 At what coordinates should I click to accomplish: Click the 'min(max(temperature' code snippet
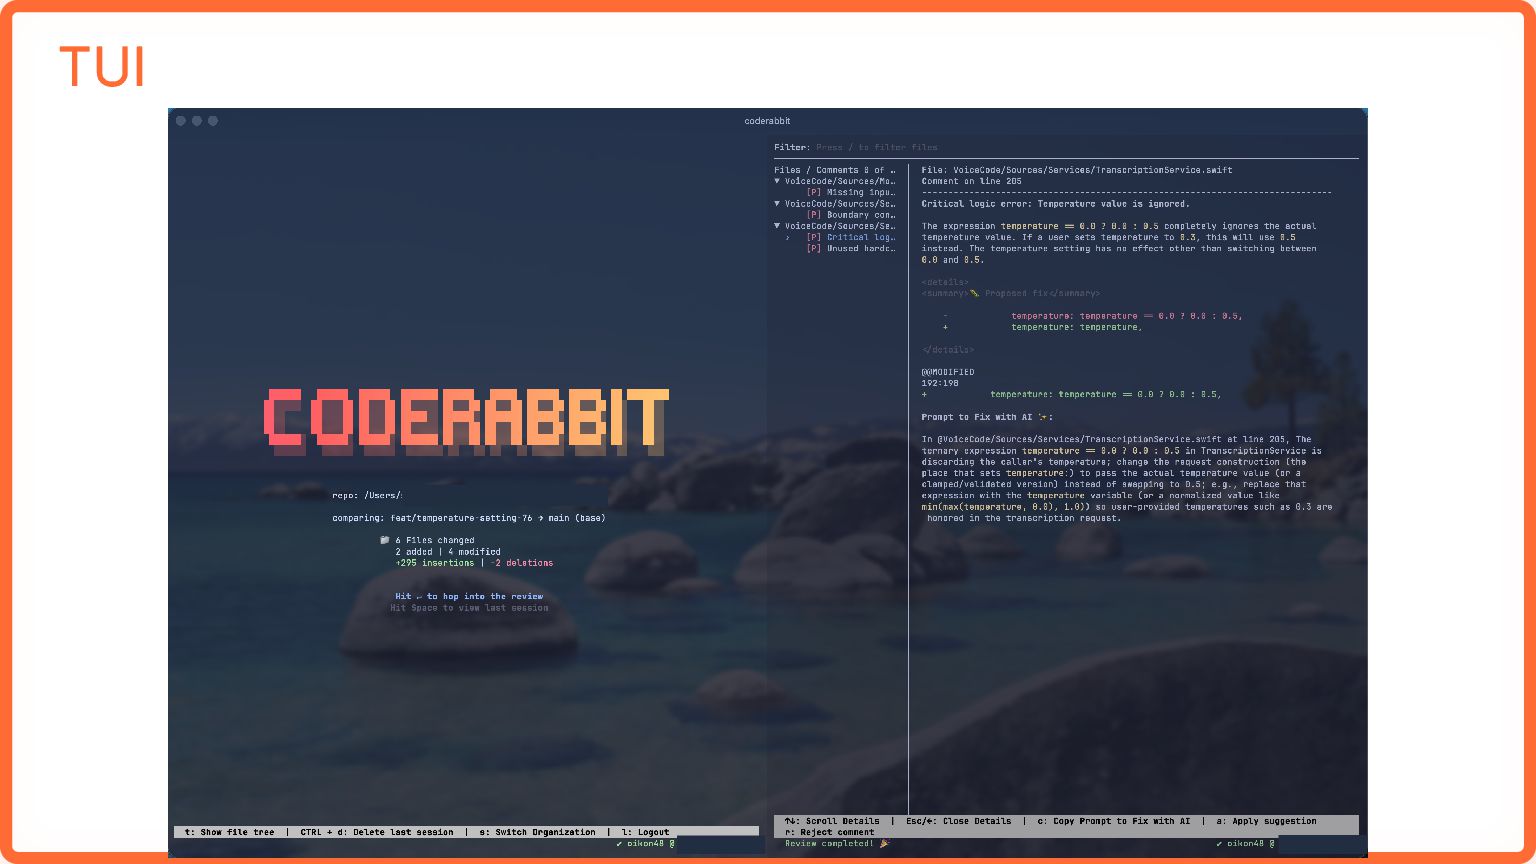point(1005,507)
